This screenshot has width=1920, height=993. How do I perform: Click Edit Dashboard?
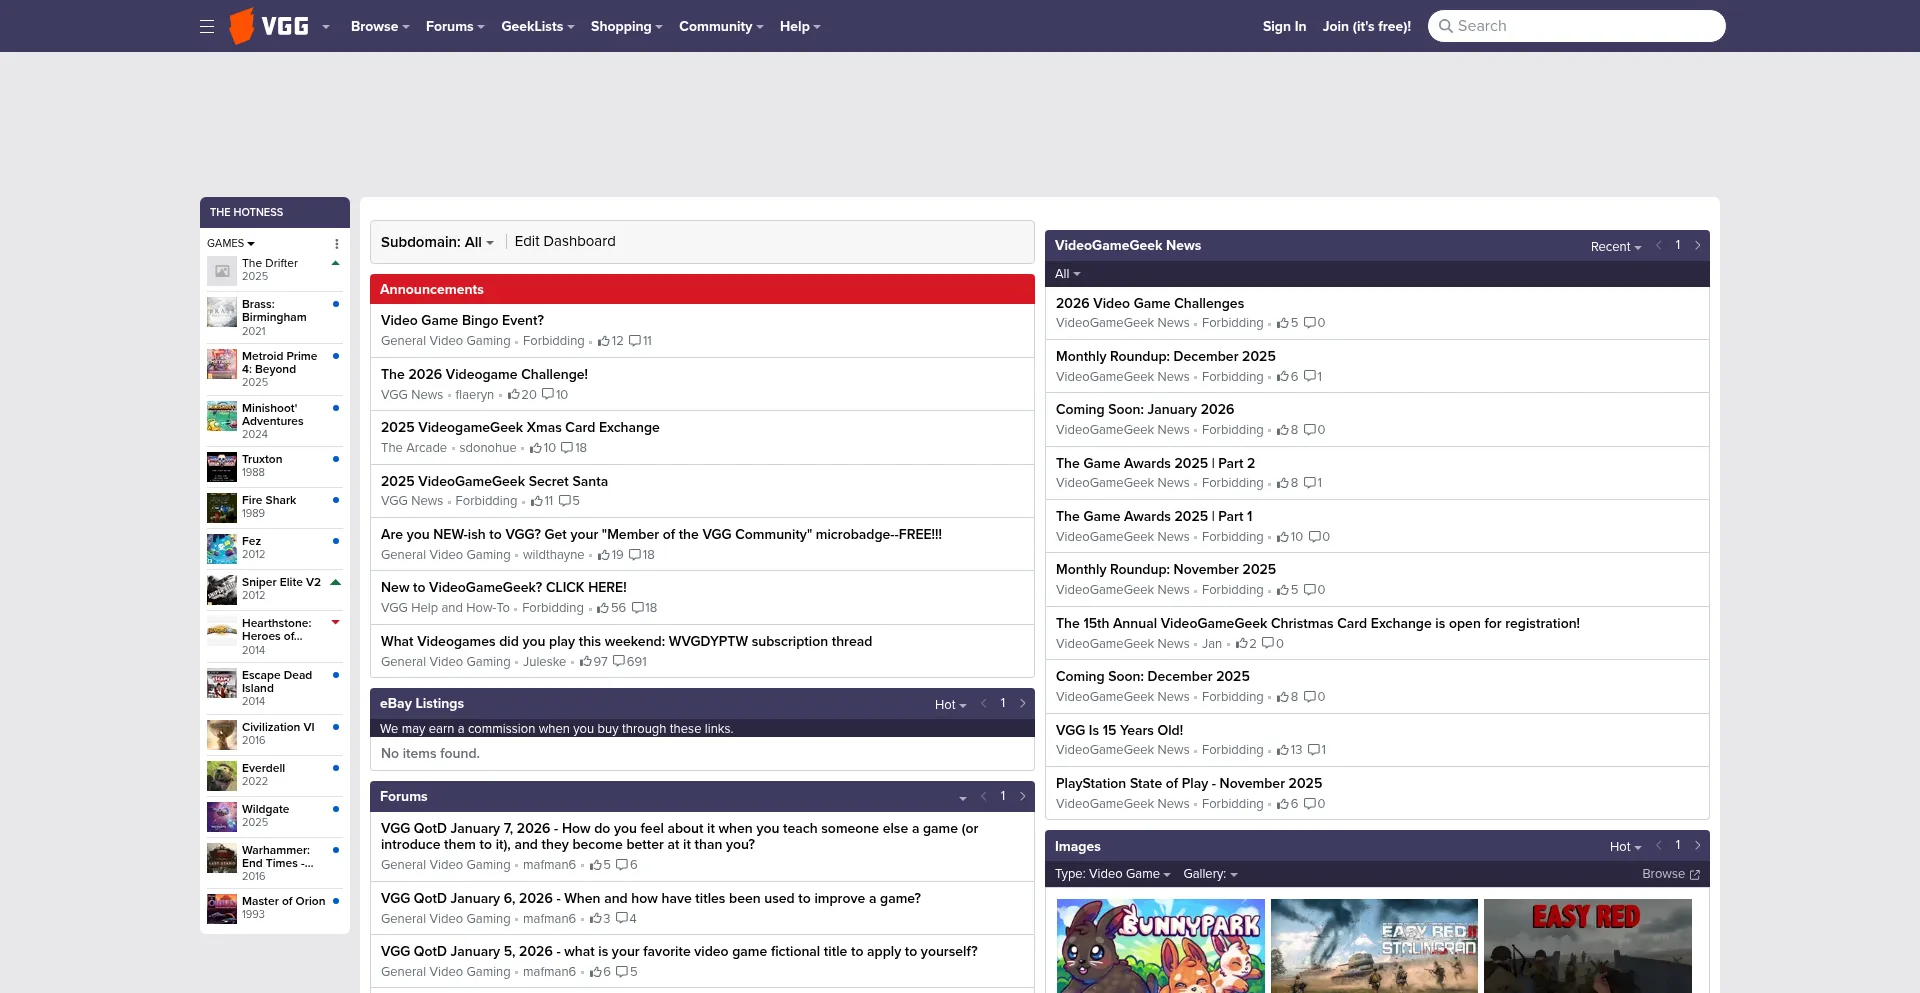click(565, 242)
